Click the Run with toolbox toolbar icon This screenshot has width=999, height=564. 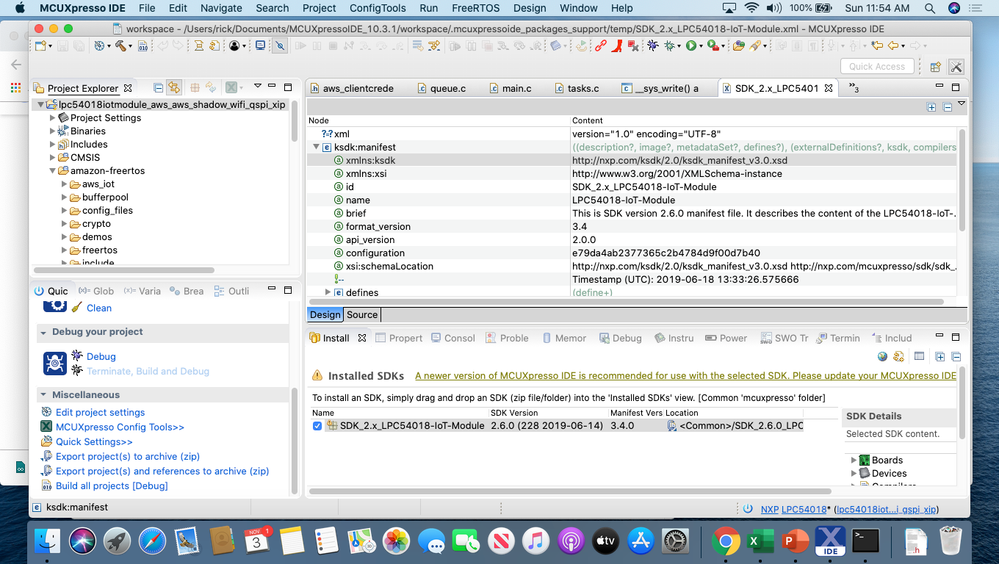[713, 46]
